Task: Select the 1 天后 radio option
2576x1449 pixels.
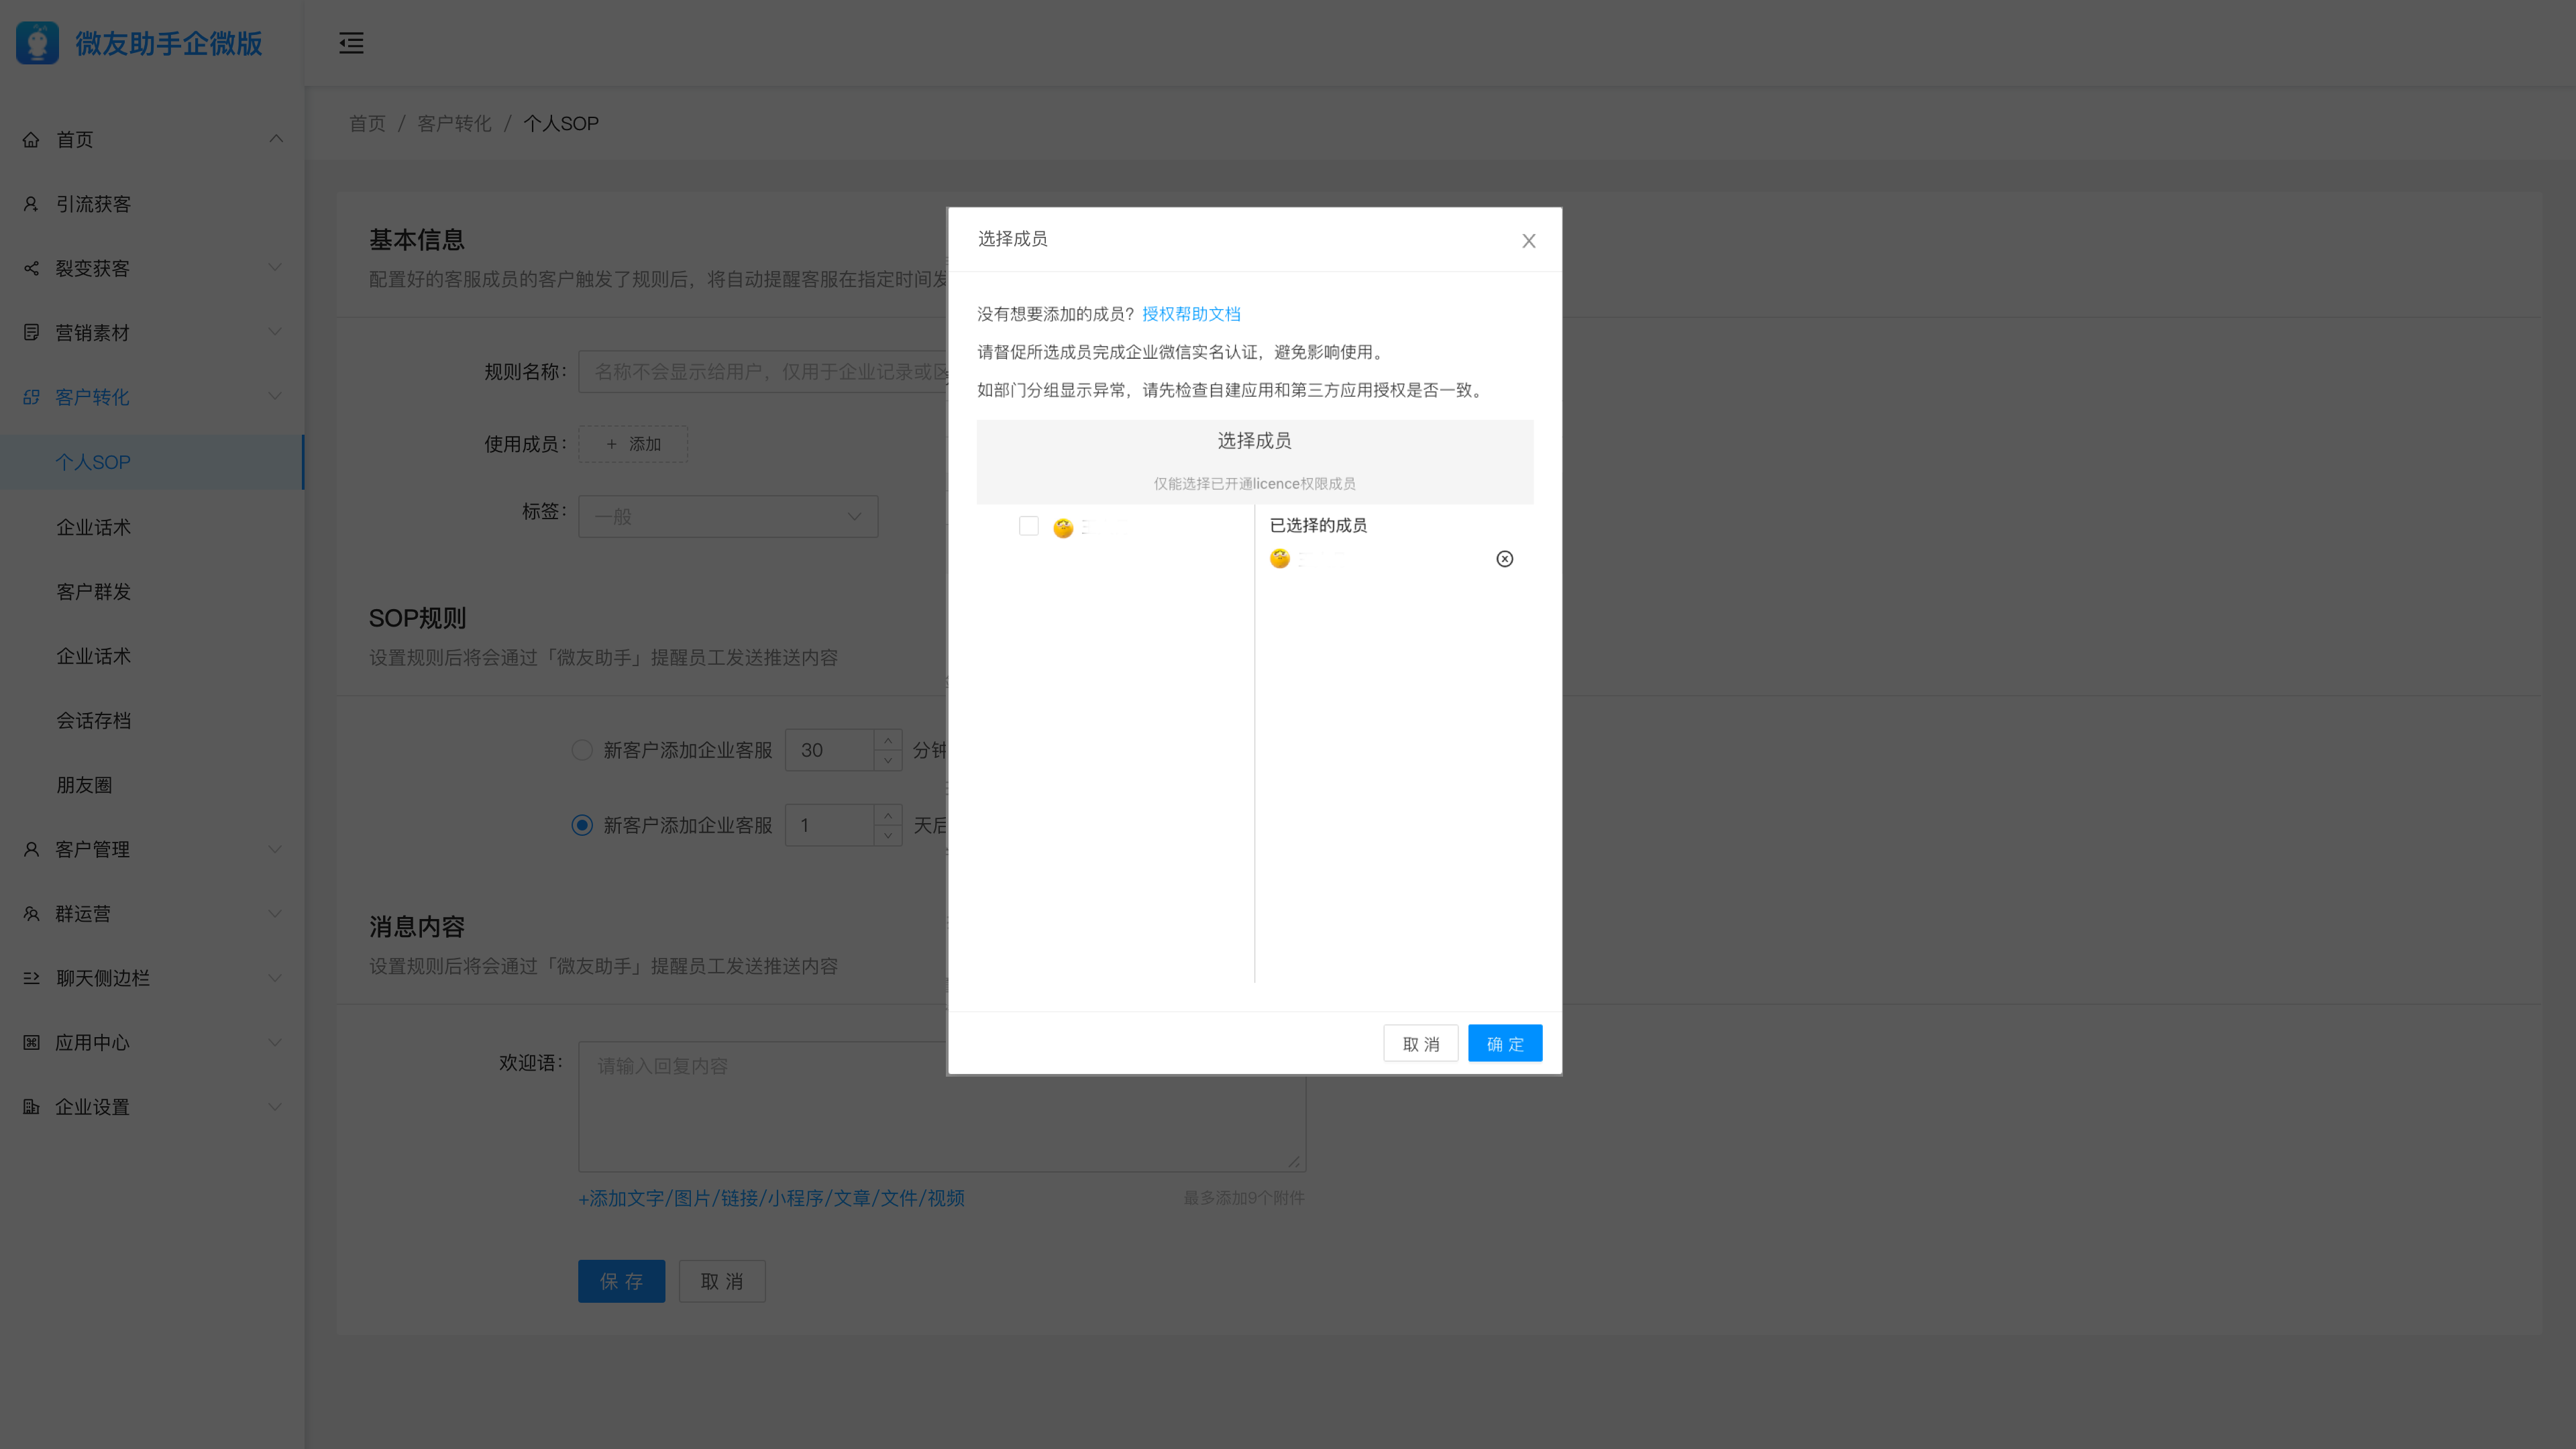Action: 581,825
